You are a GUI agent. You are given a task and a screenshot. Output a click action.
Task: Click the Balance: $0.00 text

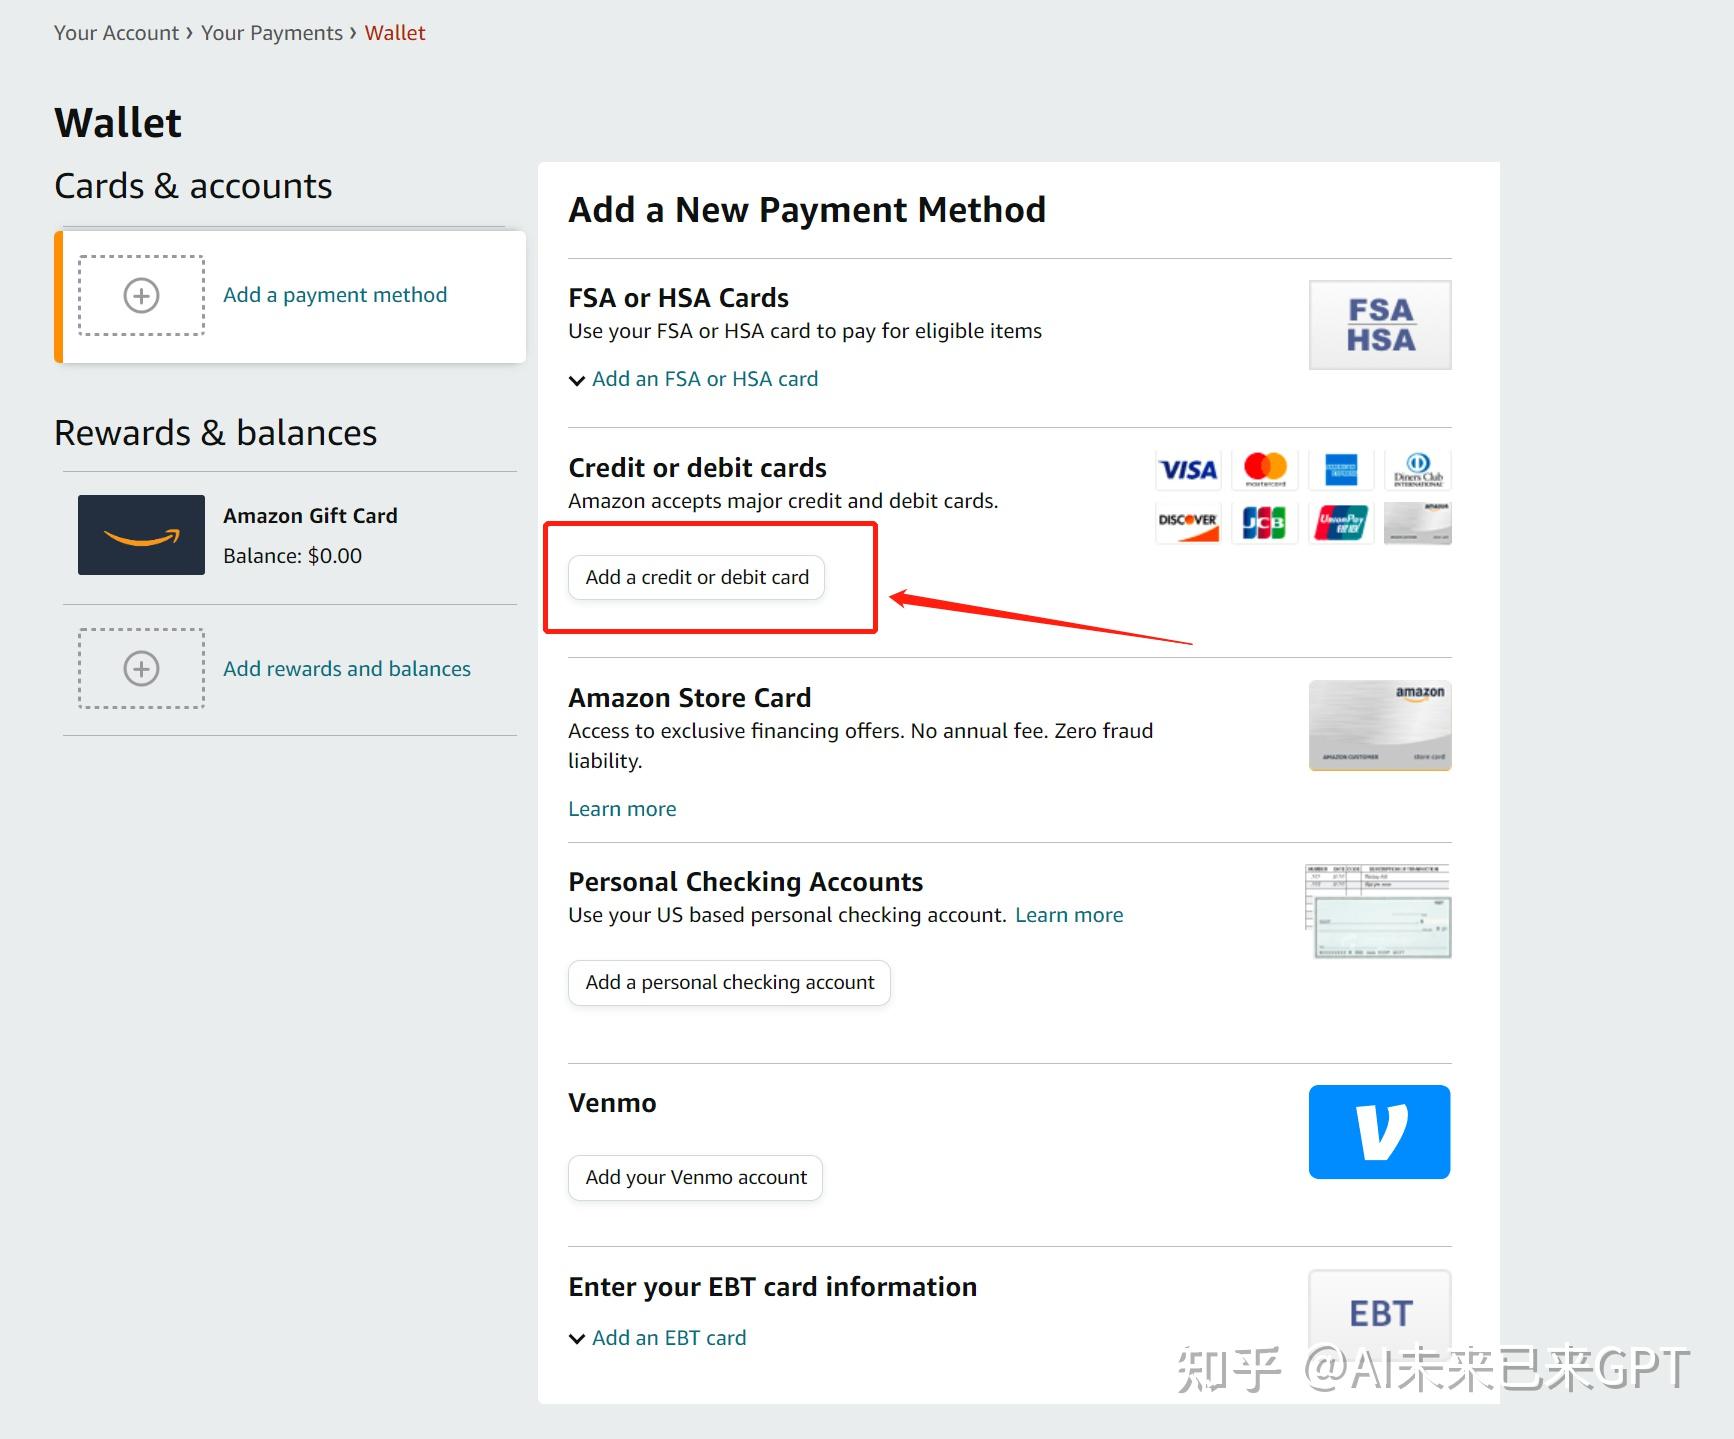pyautogui.click(x=292, y=556)
